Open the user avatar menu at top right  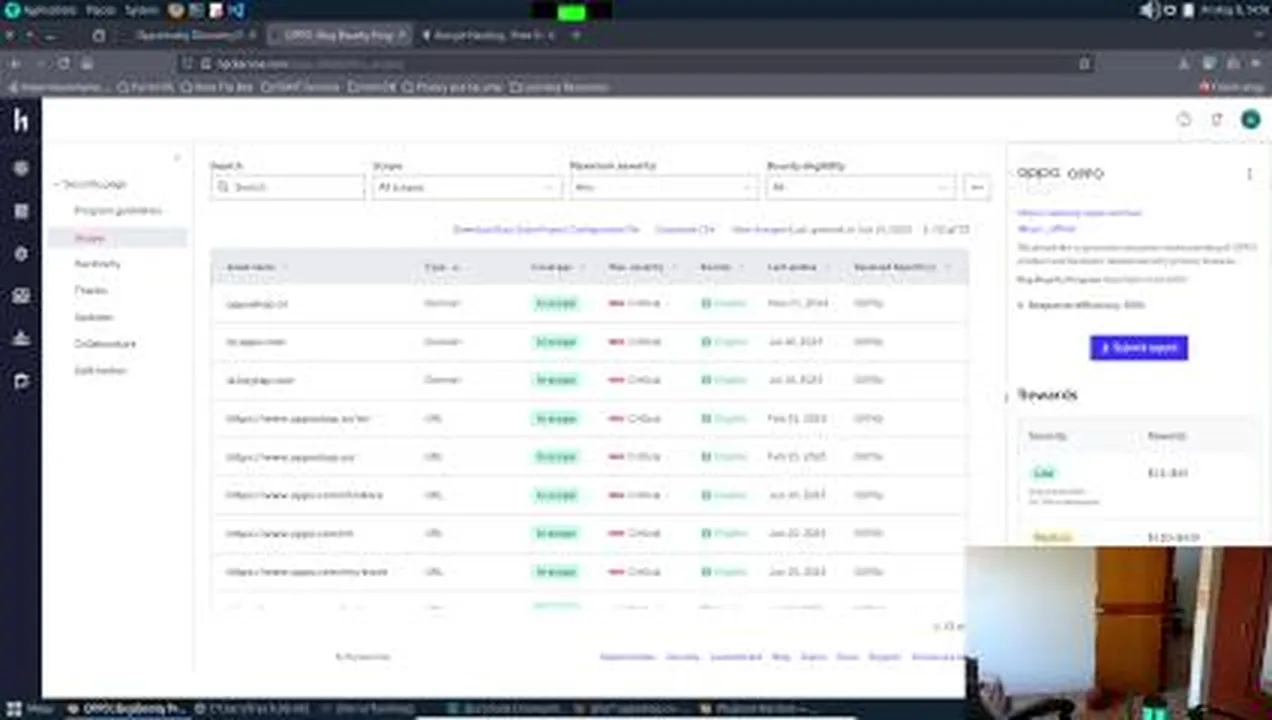click(x=1250, y=119)
